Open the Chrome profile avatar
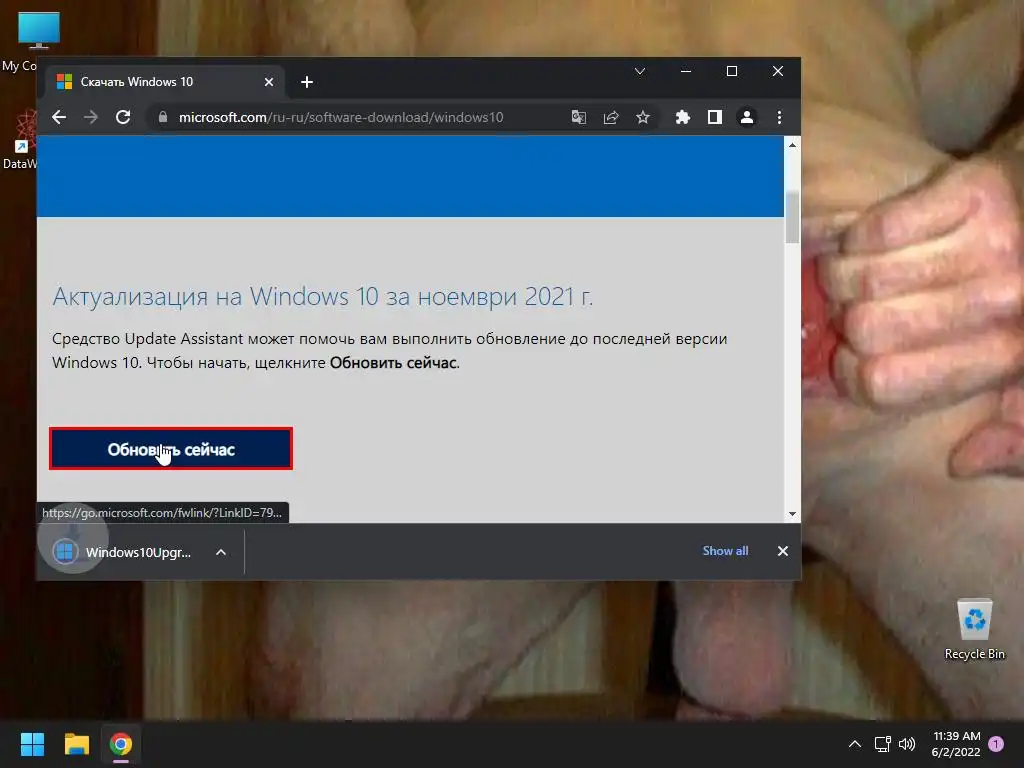1024x768 pixels. pos(746,118)
